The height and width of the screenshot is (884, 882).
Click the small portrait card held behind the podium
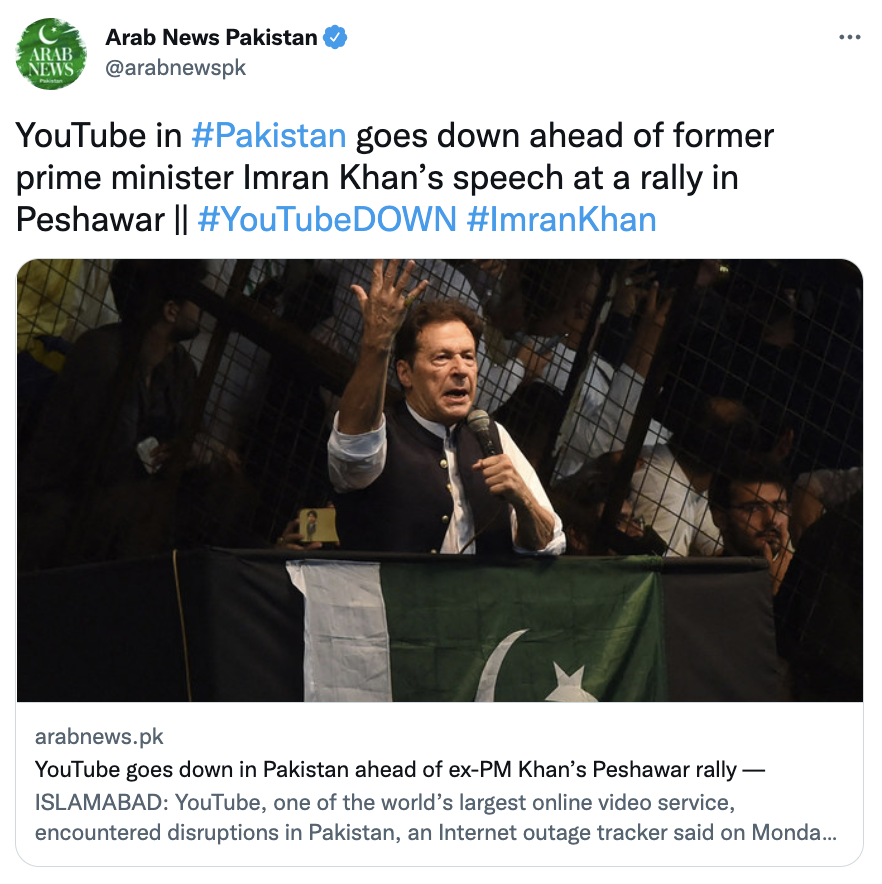(x=317, y=525)
